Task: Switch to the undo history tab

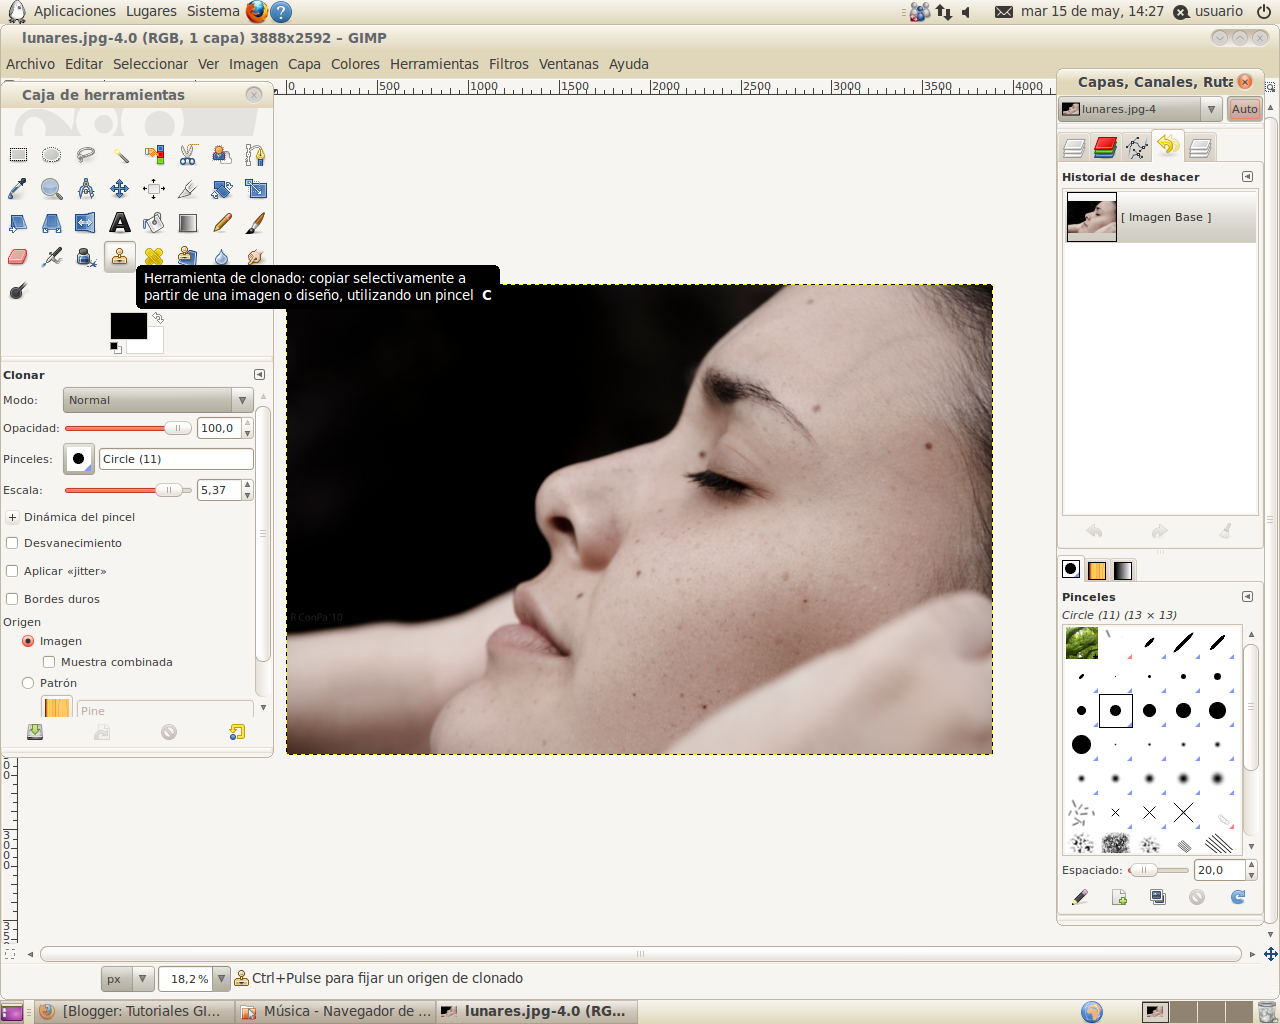Action: pyautogui.click(x=1167, y=146)
